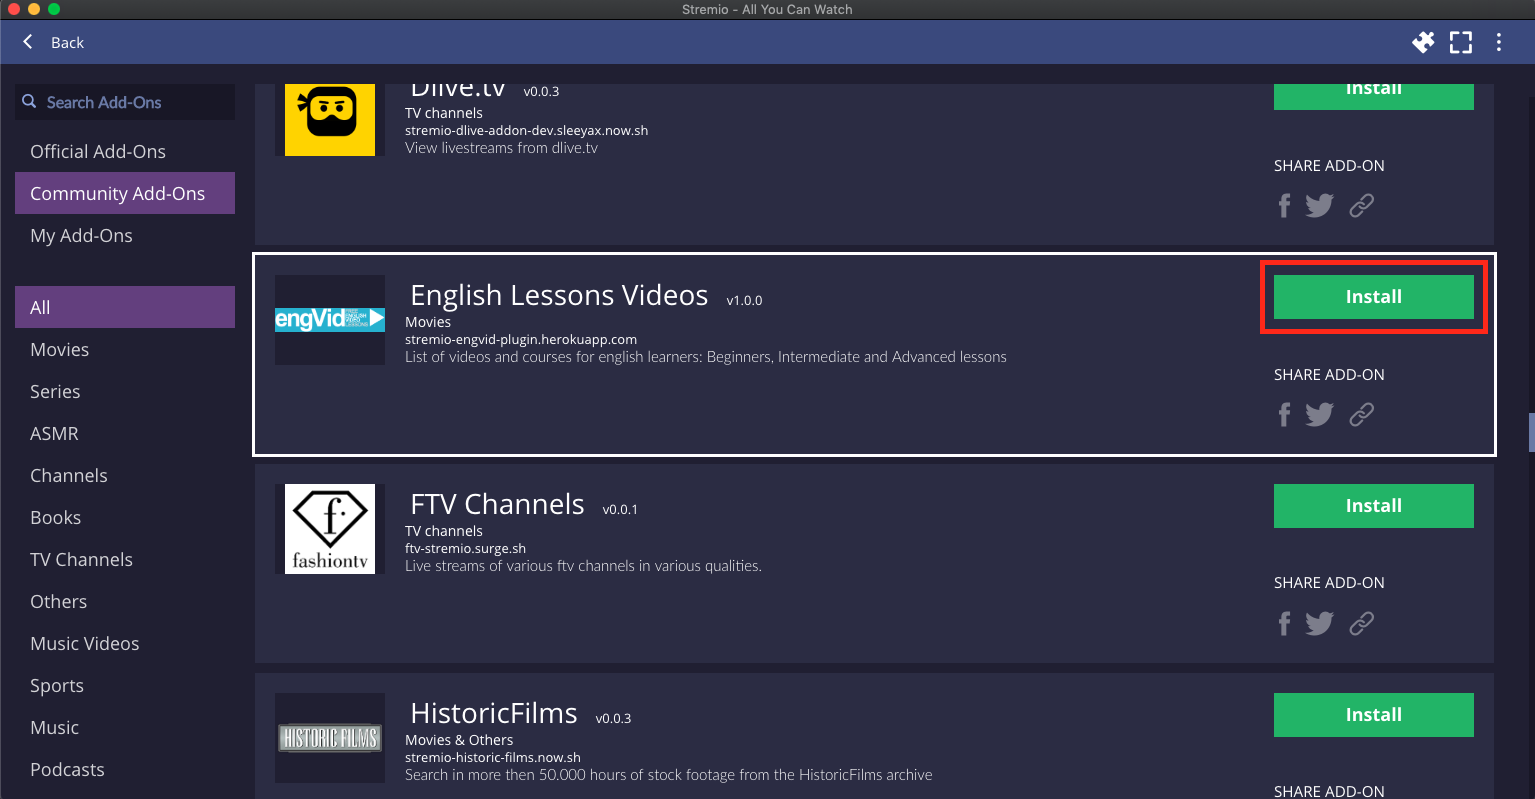This screenshot has width=1535, height=799.
Task: Click the fashiontv logo thumbnail
Action: (x=330, y=529)
